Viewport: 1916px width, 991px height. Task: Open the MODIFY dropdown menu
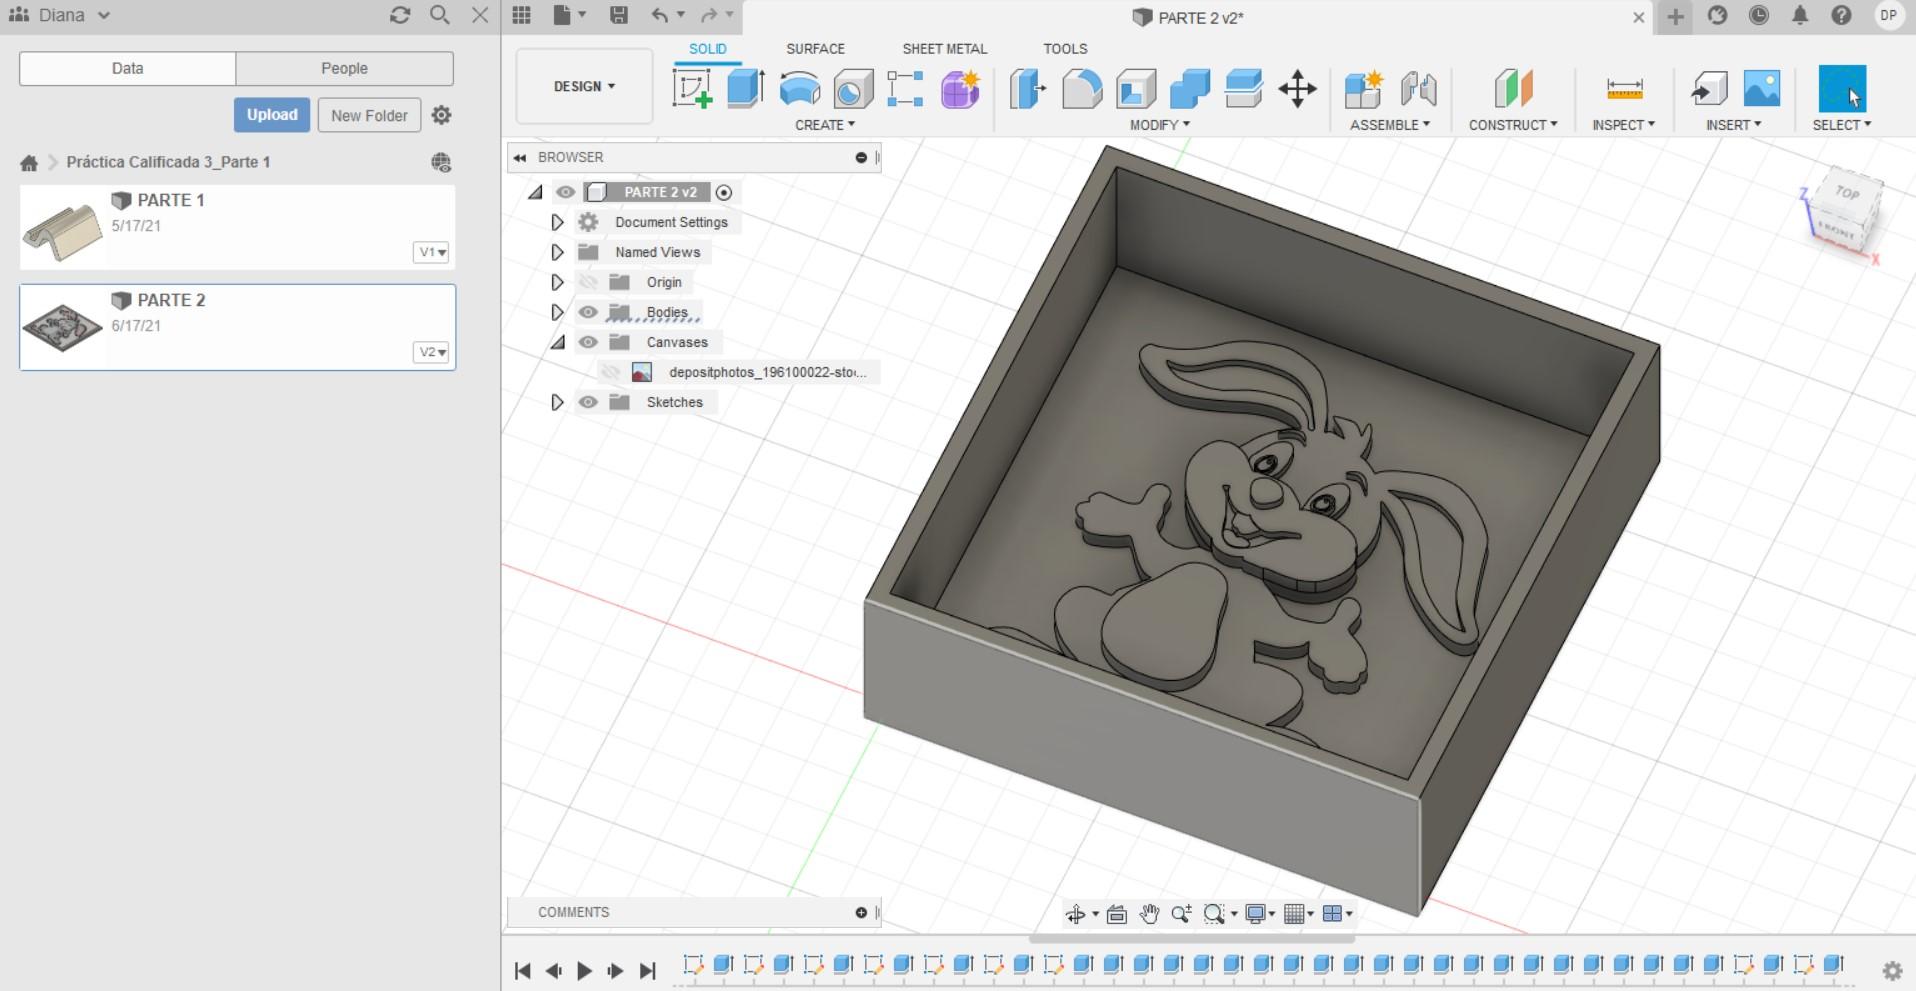coord(1160,125)
